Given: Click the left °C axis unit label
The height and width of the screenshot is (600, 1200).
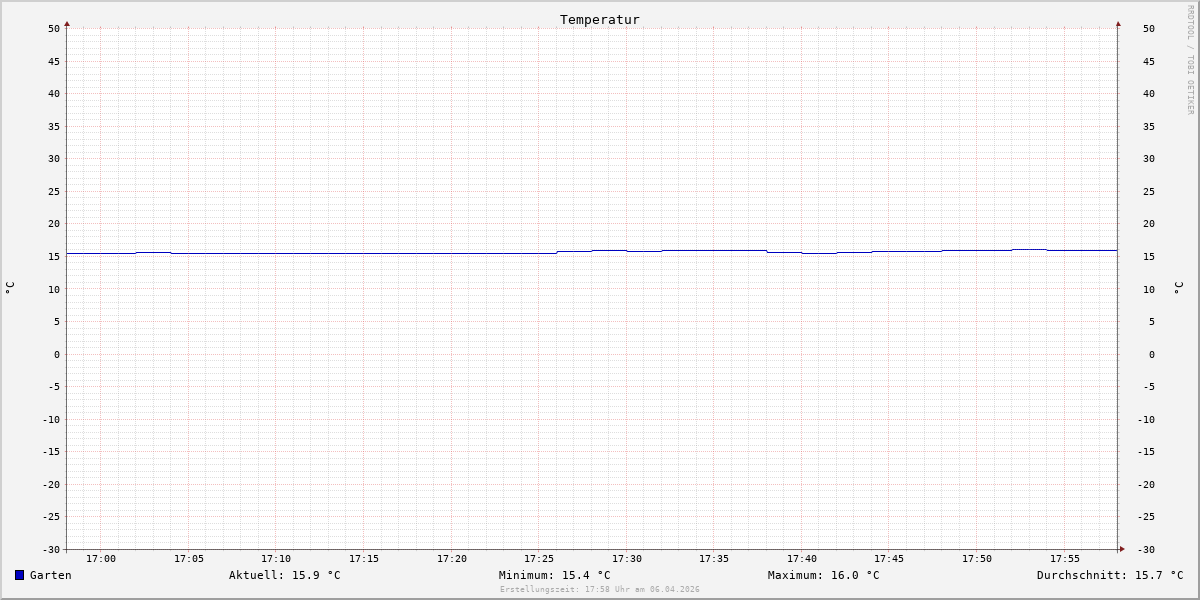Looking at the screenshot, I should tap(10, 287).
